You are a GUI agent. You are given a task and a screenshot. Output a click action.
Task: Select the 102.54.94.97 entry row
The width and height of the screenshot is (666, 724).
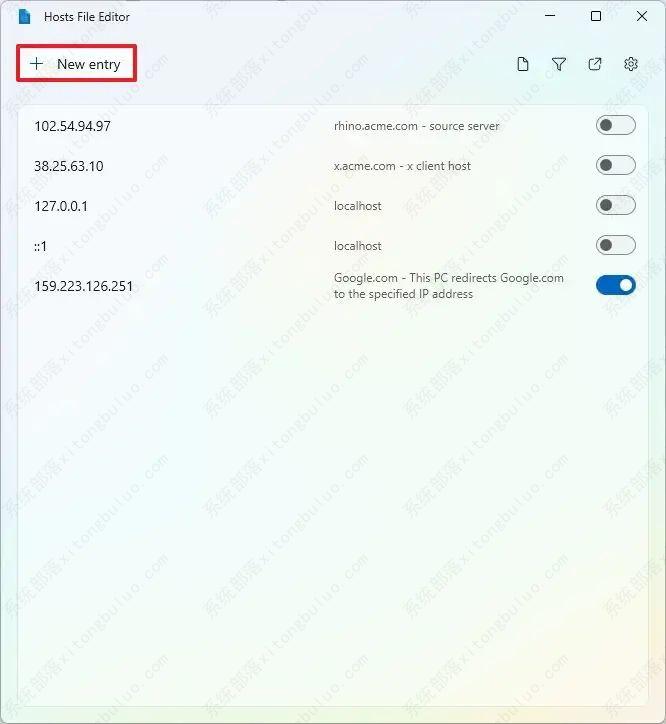coord(333,126)
